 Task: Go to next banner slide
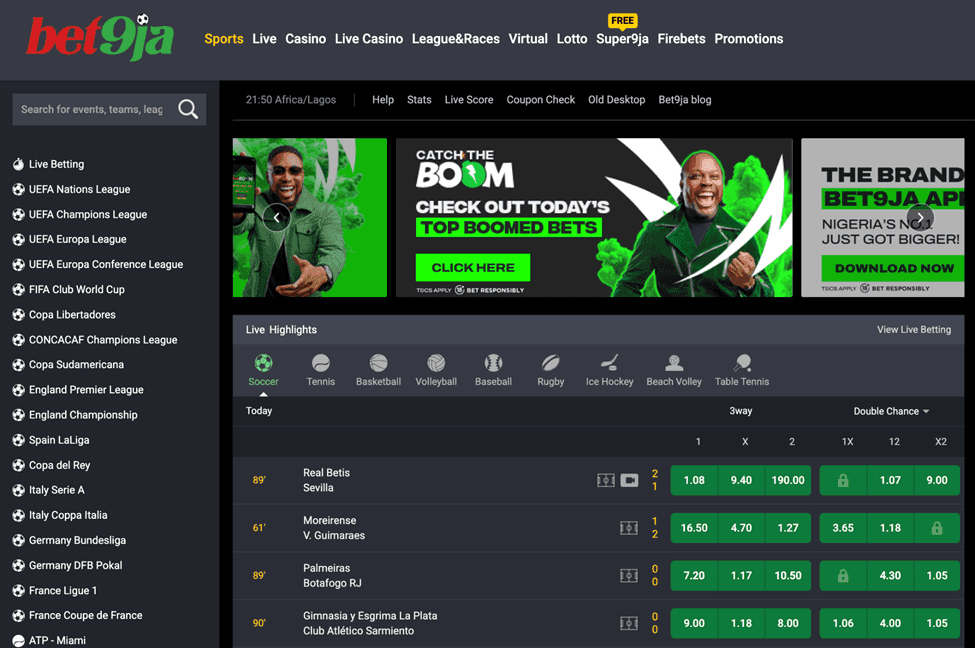pyautogui.click(x=920, y=218)
